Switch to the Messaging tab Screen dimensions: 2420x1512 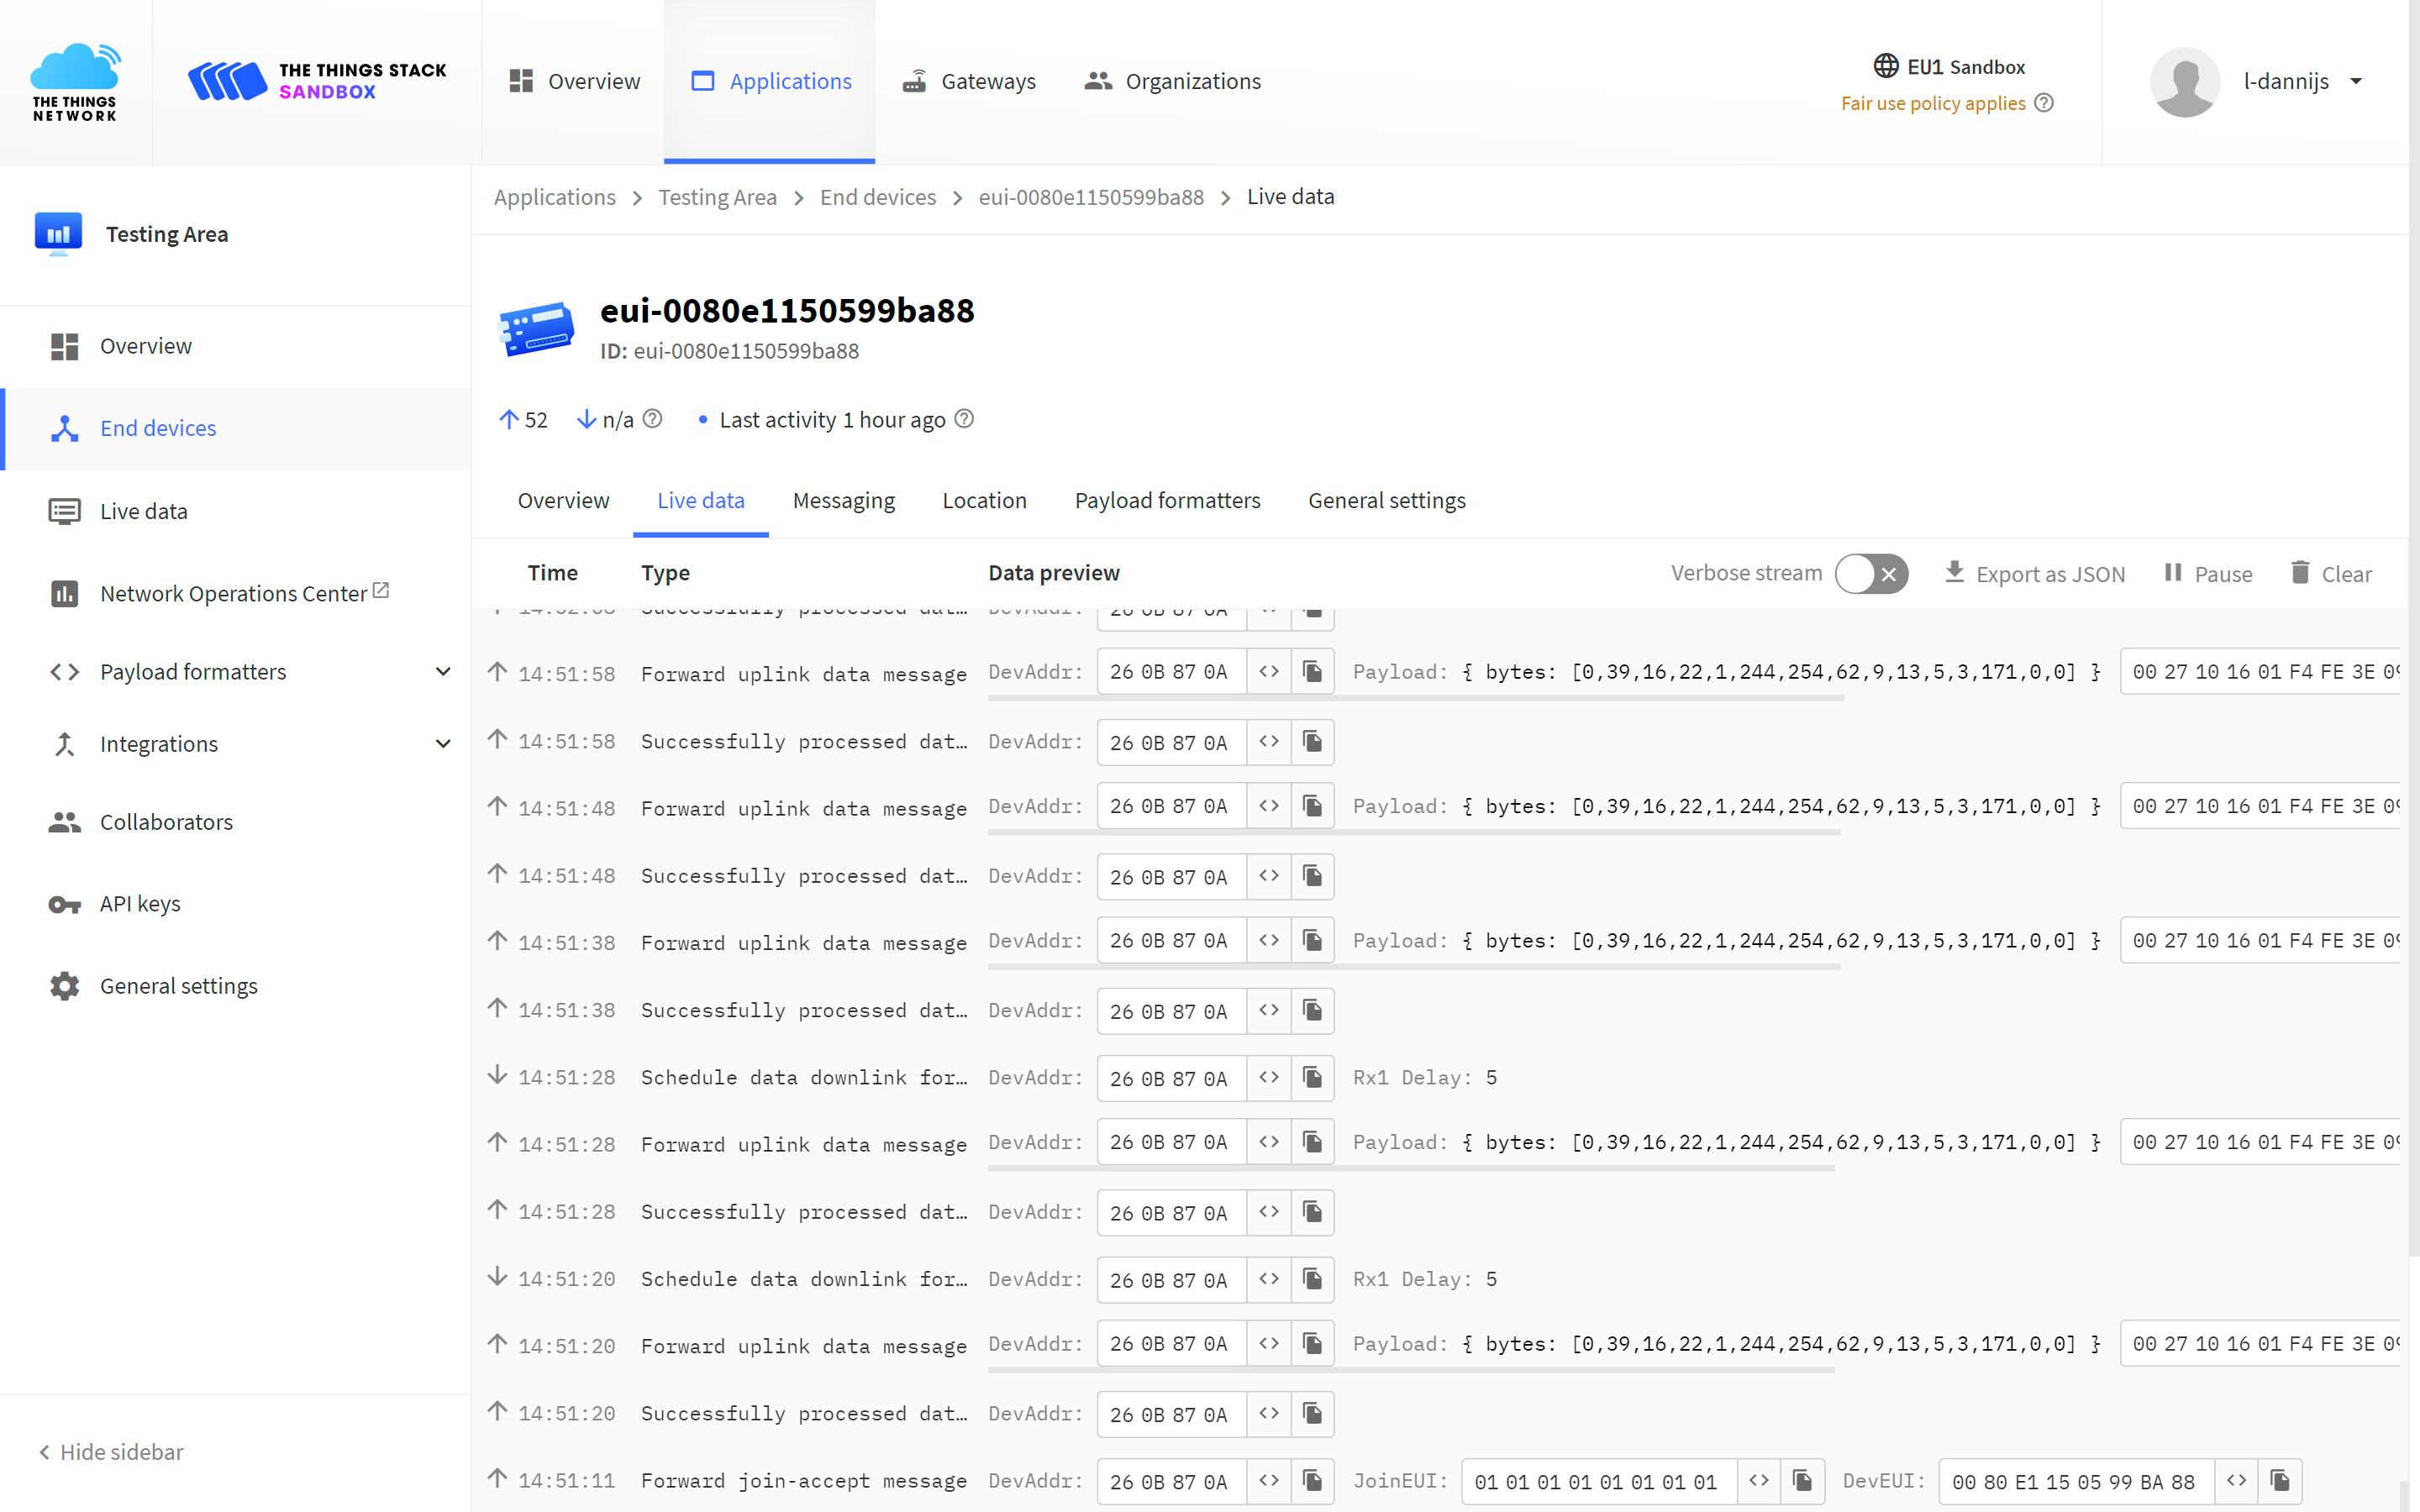coord(845,500)
